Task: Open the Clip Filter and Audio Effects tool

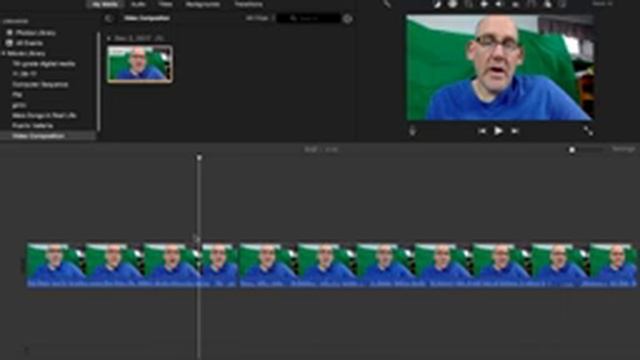Action: point(547,4)
